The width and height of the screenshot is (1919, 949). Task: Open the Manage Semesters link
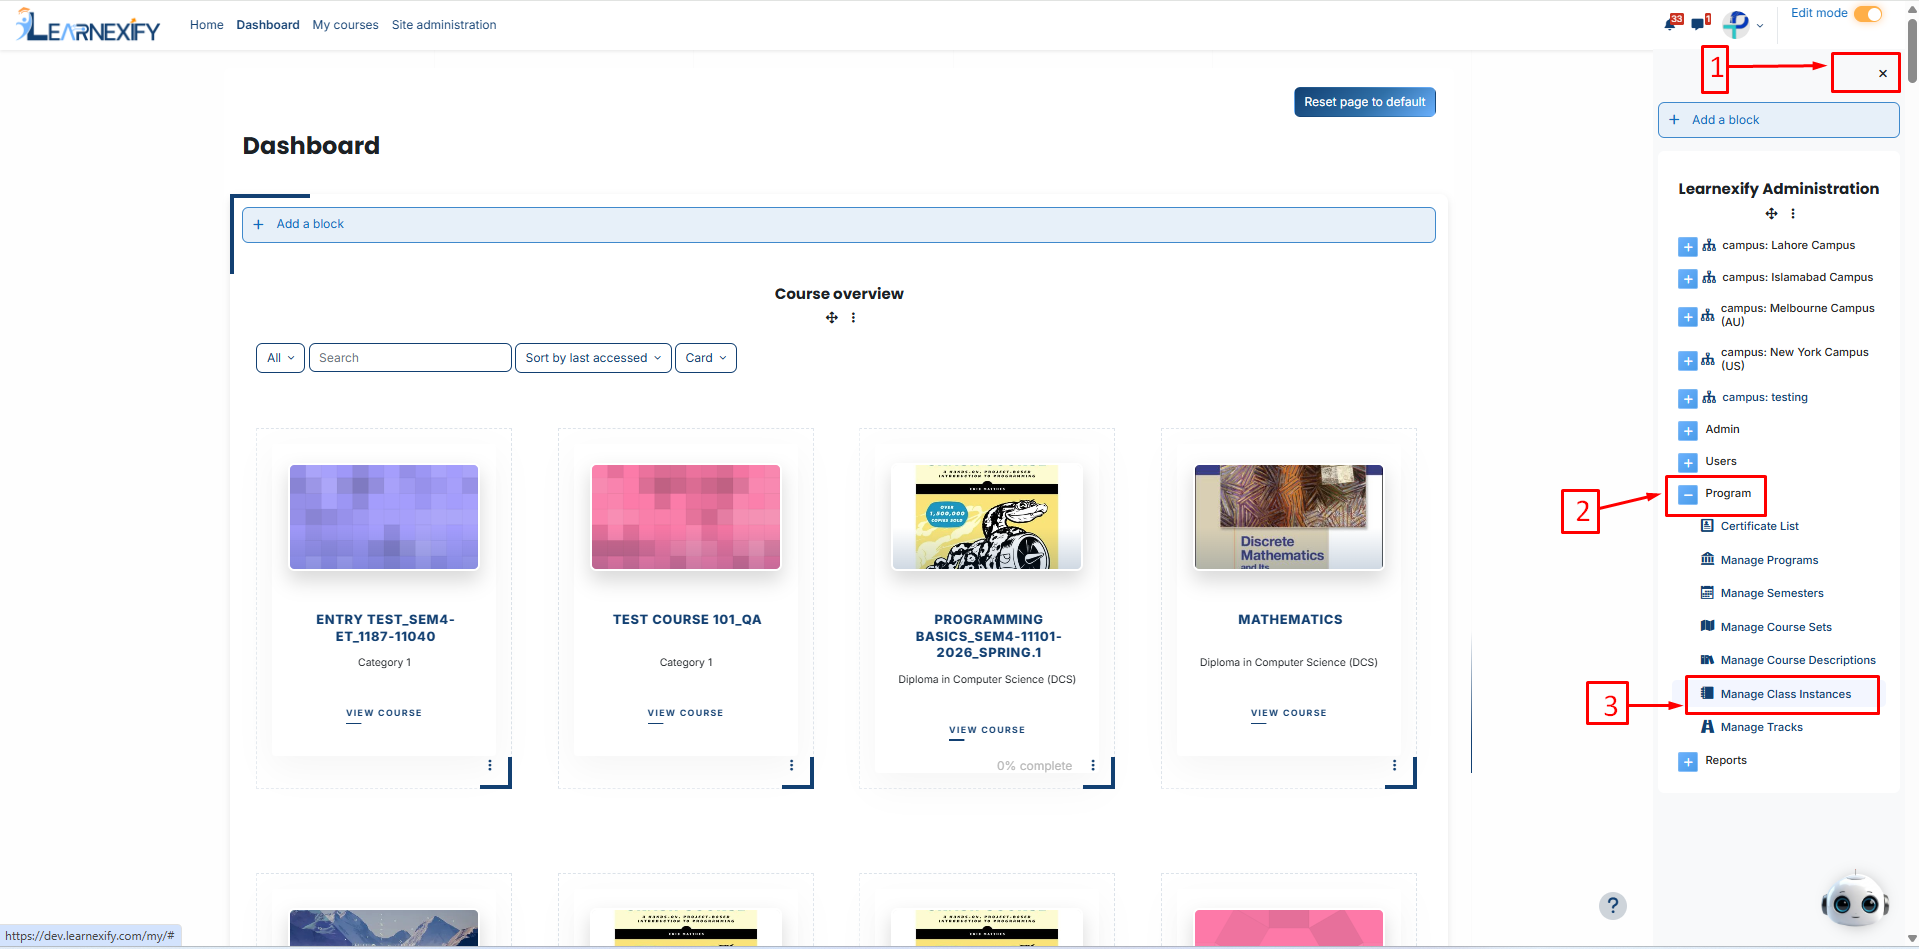tap(1772, 593)
